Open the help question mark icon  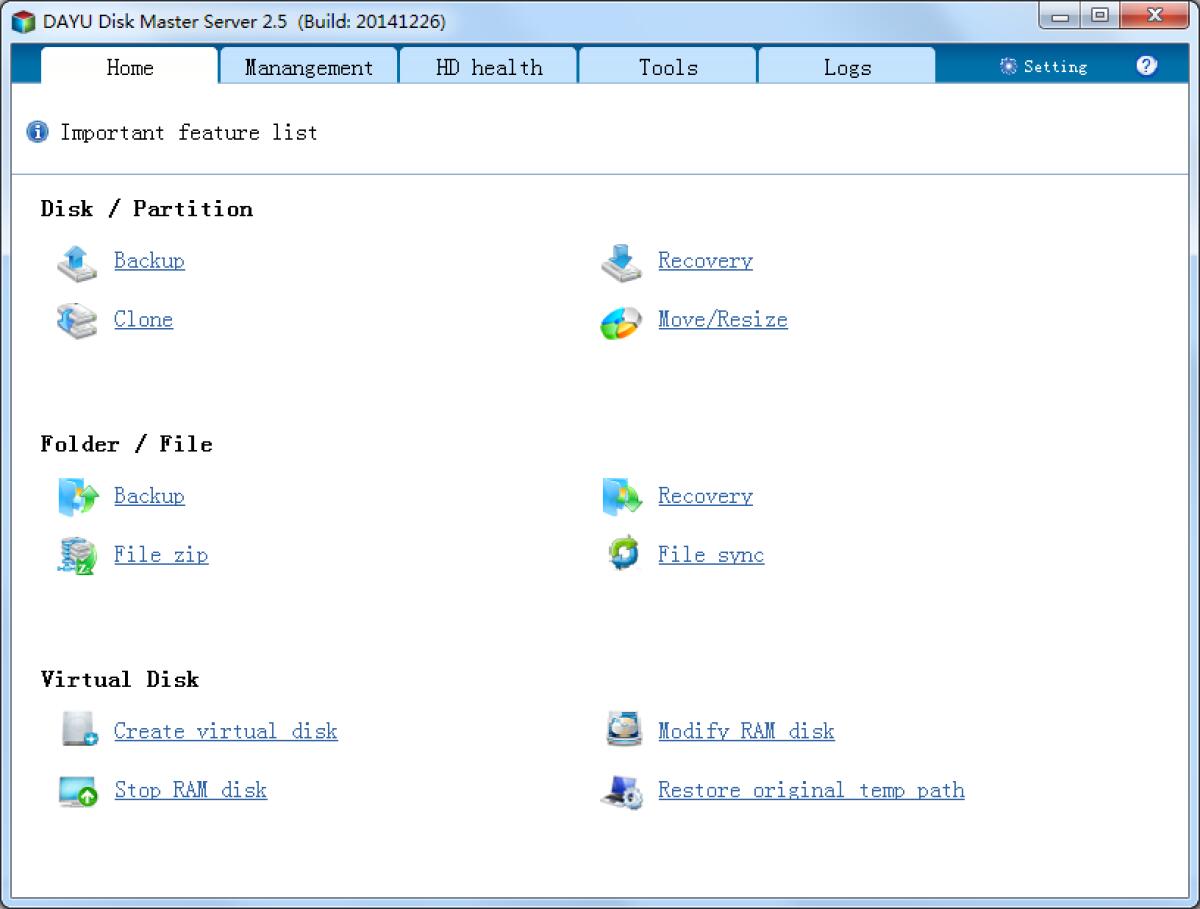(x=1146, y=65)
